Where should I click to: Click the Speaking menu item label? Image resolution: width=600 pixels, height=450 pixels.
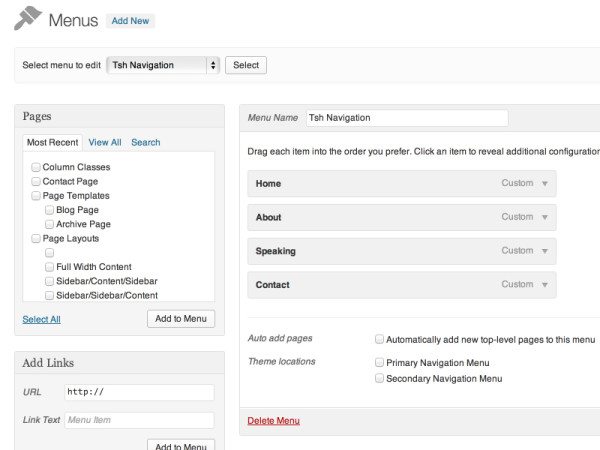point(276,251)
